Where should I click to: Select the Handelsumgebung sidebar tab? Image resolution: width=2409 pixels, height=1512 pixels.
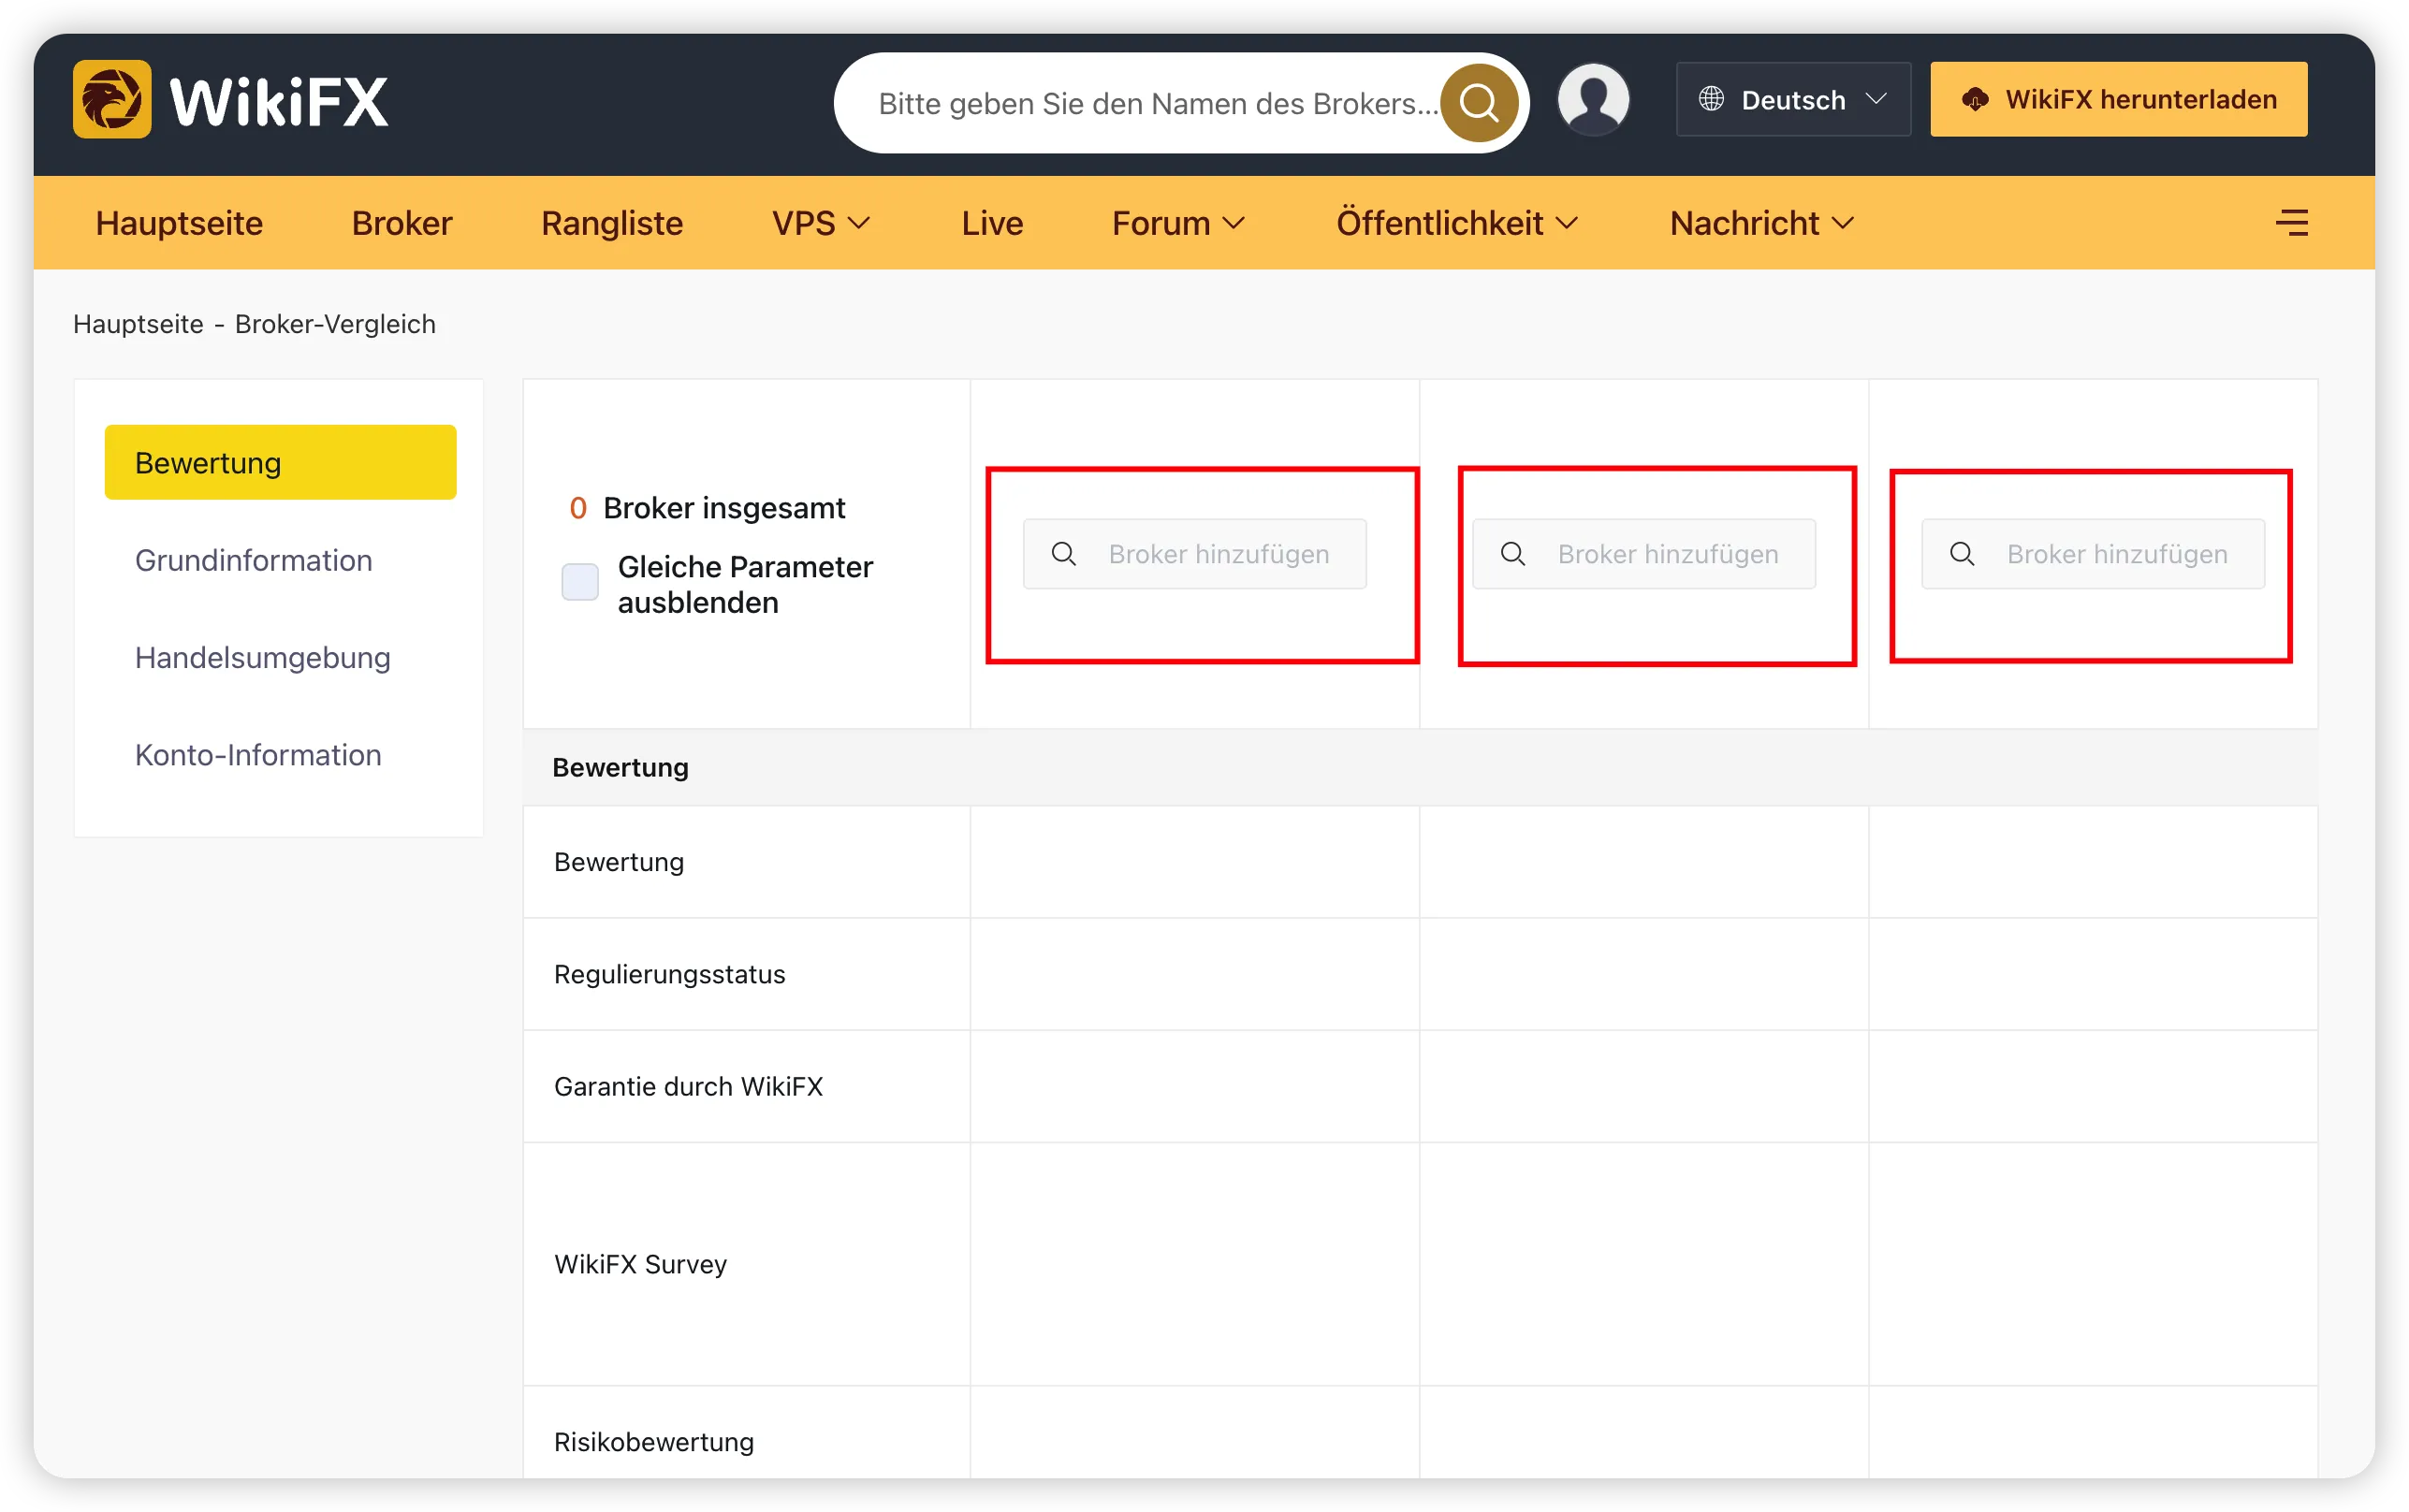(x=263, y=657)
